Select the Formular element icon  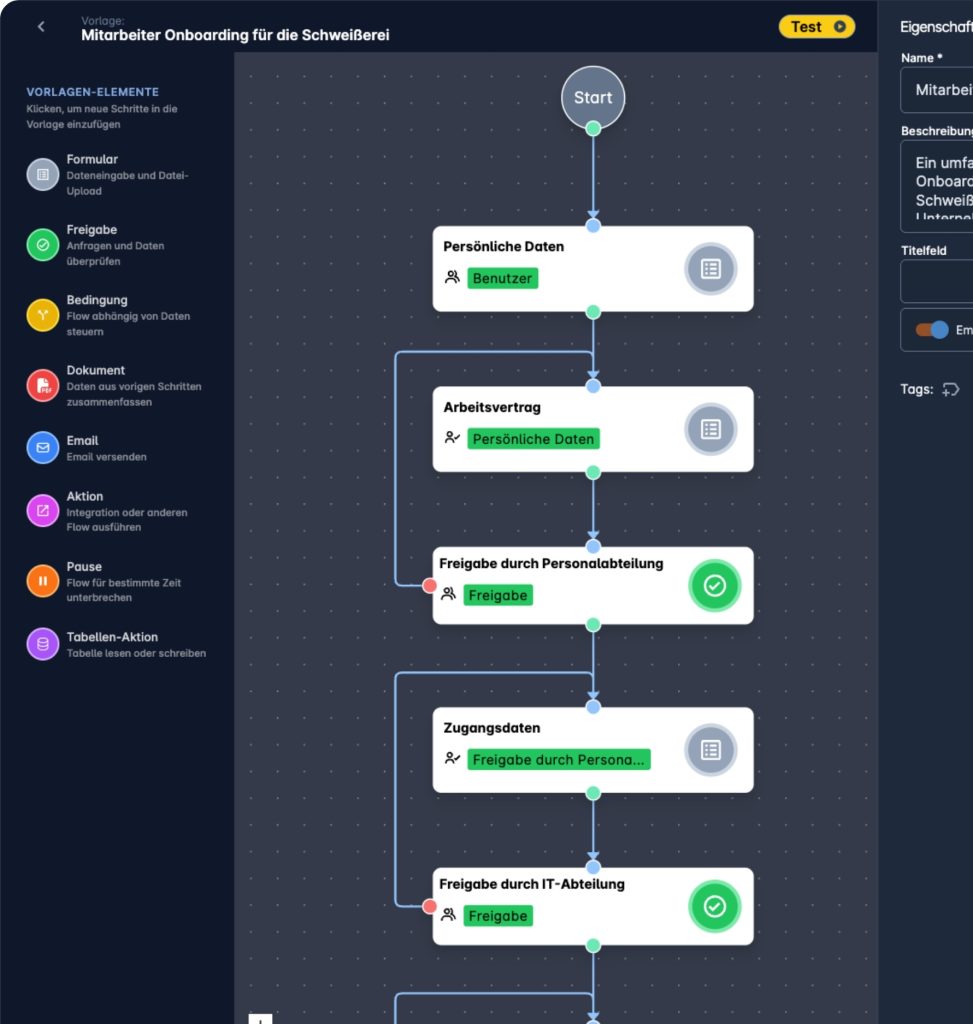[43, 174]
